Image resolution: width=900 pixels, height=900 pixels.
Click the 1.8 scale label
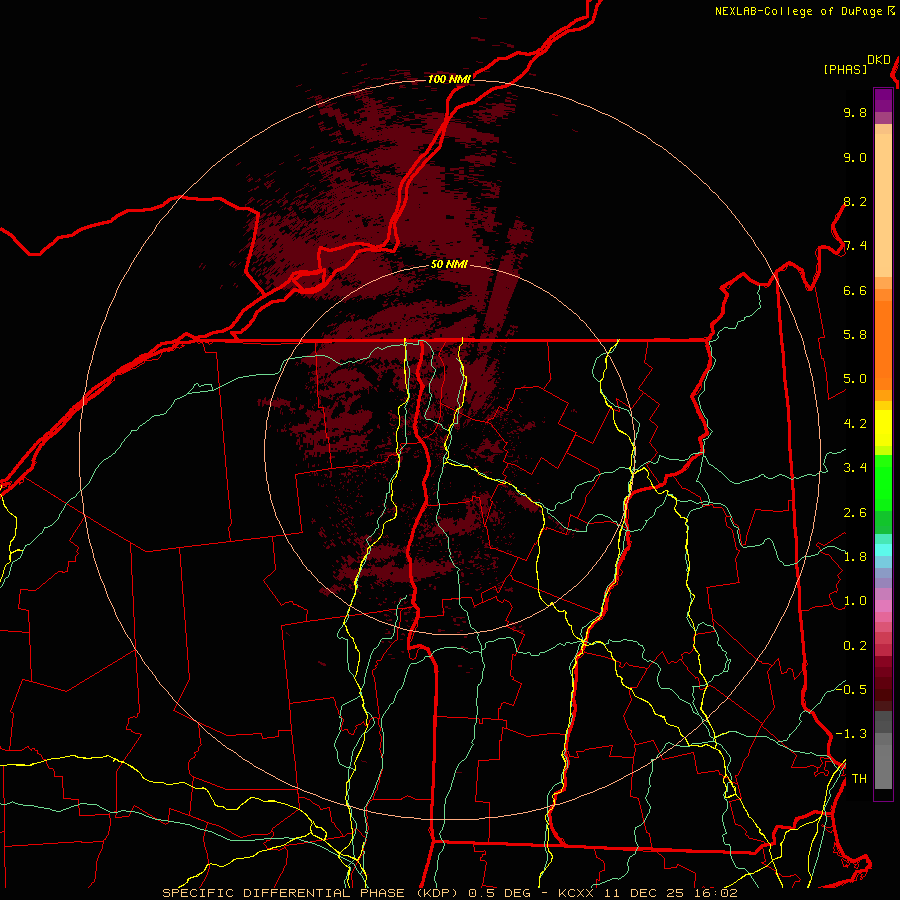click(x=855, y=557)
